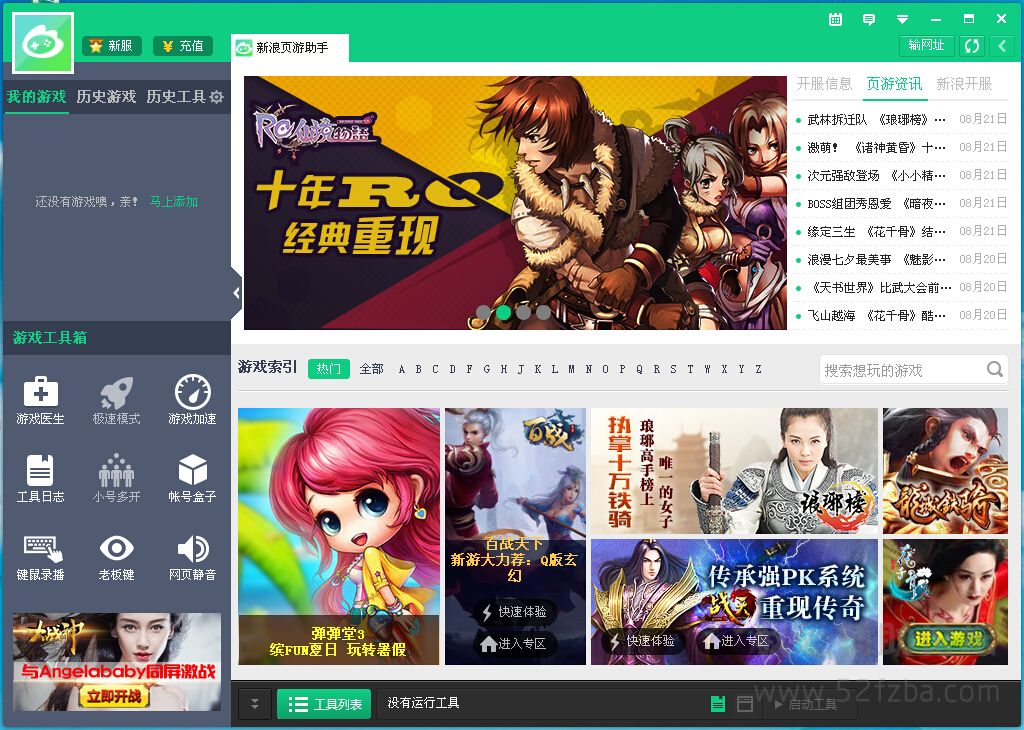This screenshot has width=1024, height=730.
Task: Click the refresh page icon
Action: click(x=972, y=46)
